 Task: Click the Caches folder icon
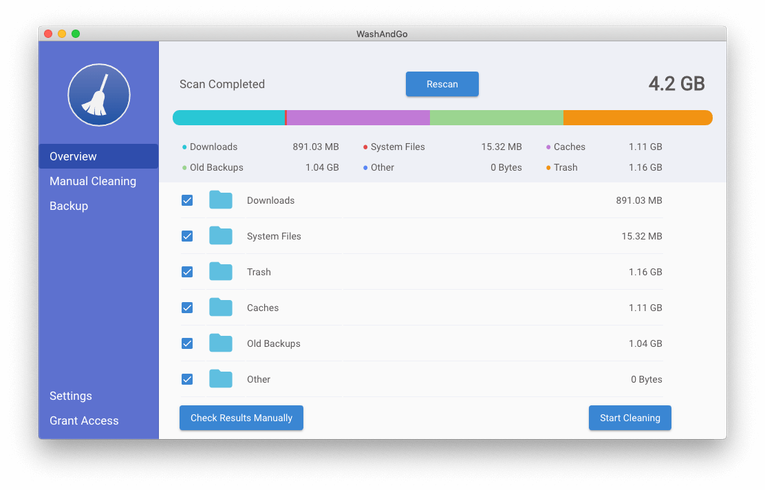pyautogui.click(x=221, y=307)
